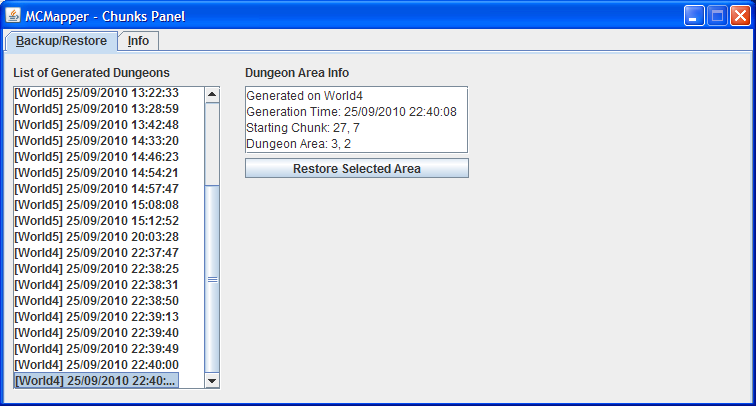Image resolution: width=756 pixels, height=406 pixels.
Task: Pick the World4 22:39:13 dungeon
Action: click(x=97, y=317)
